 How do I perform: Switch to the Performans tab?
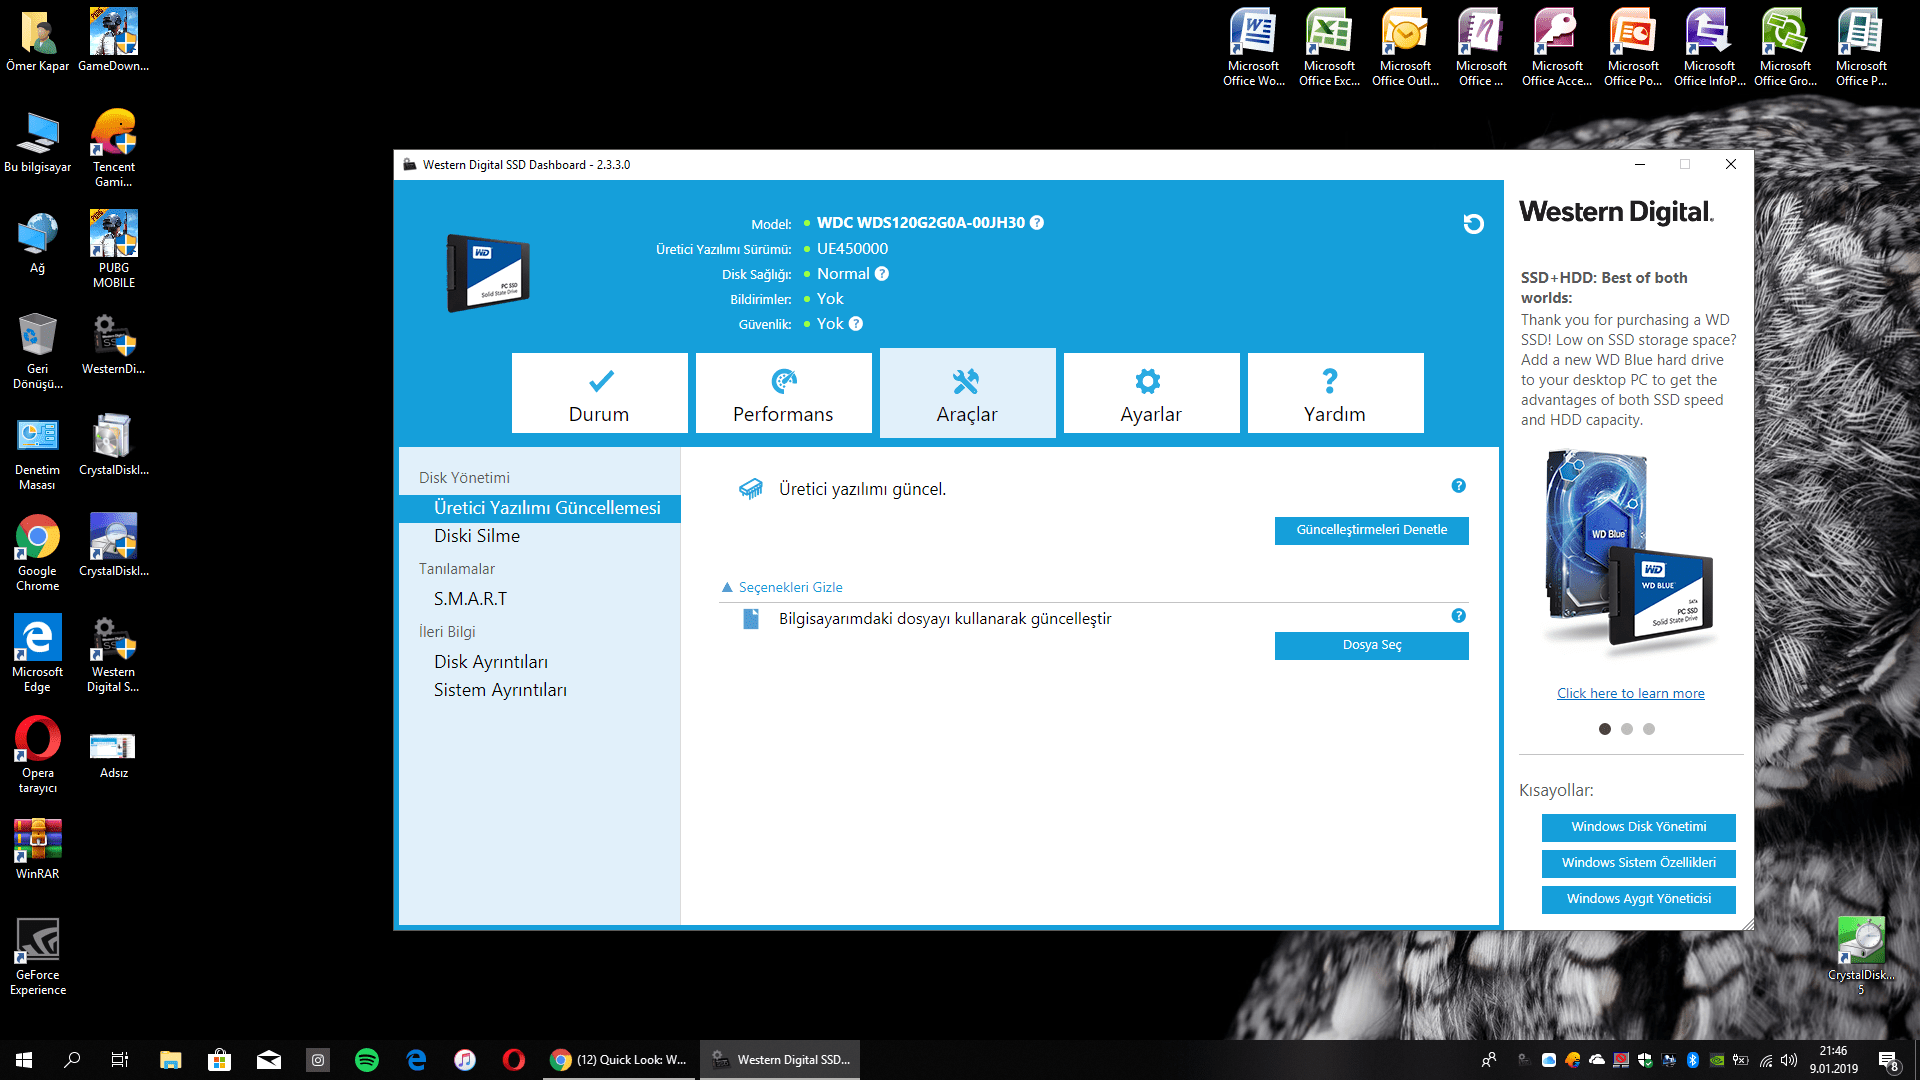(783, 393)
